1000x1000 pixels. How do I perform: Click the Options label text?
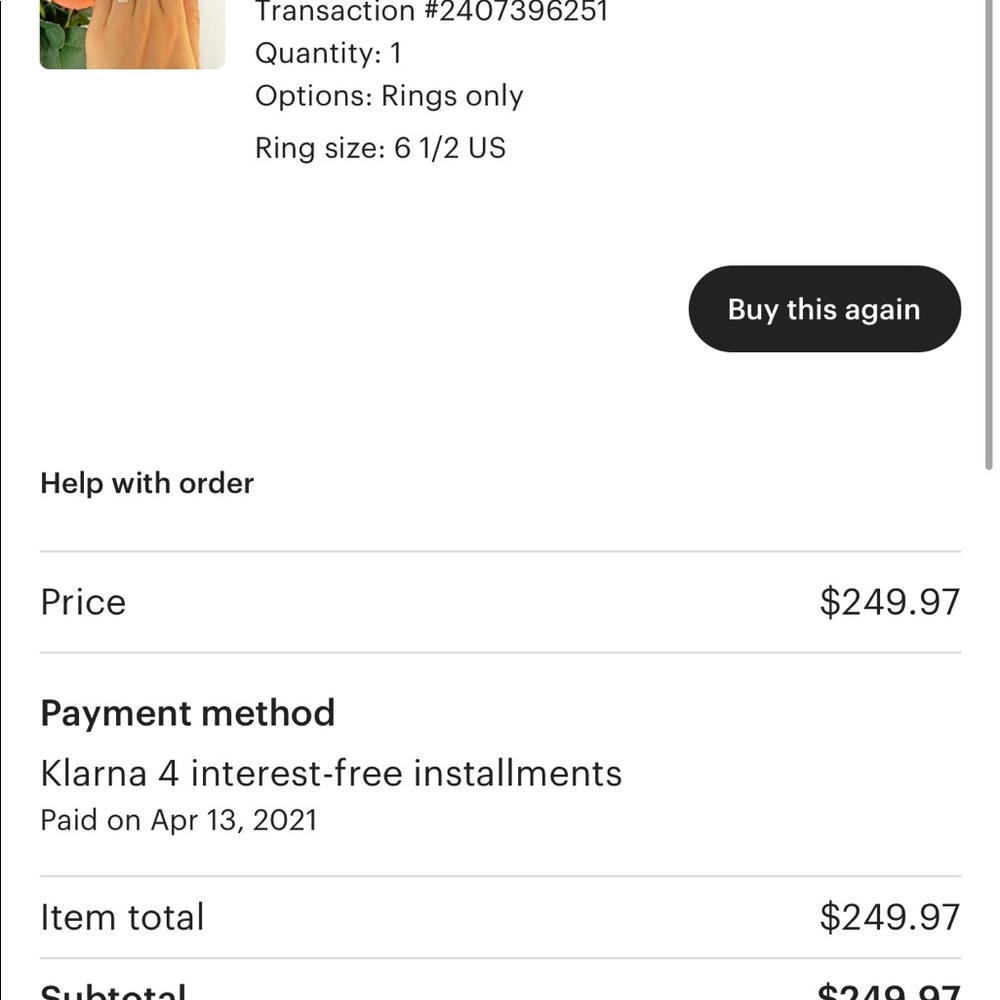[312, 96]
